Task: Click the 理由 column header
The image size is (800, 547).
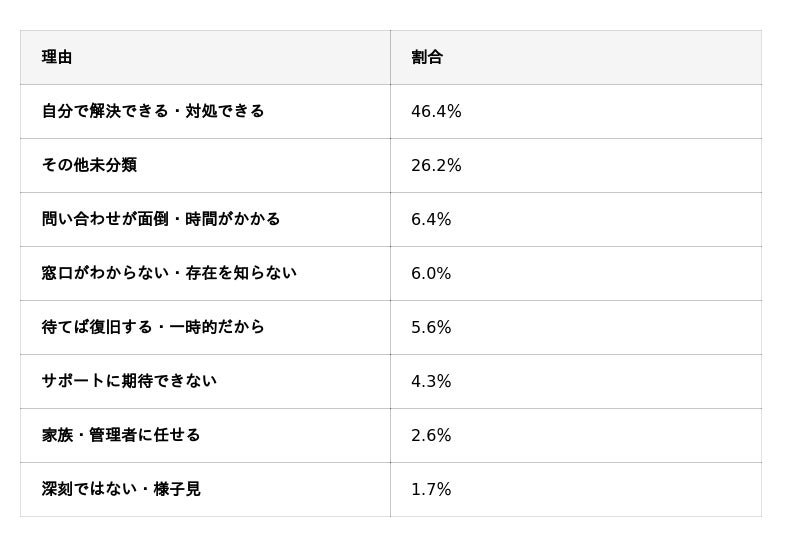Action: pyautogui.click(x=57, y=58)
